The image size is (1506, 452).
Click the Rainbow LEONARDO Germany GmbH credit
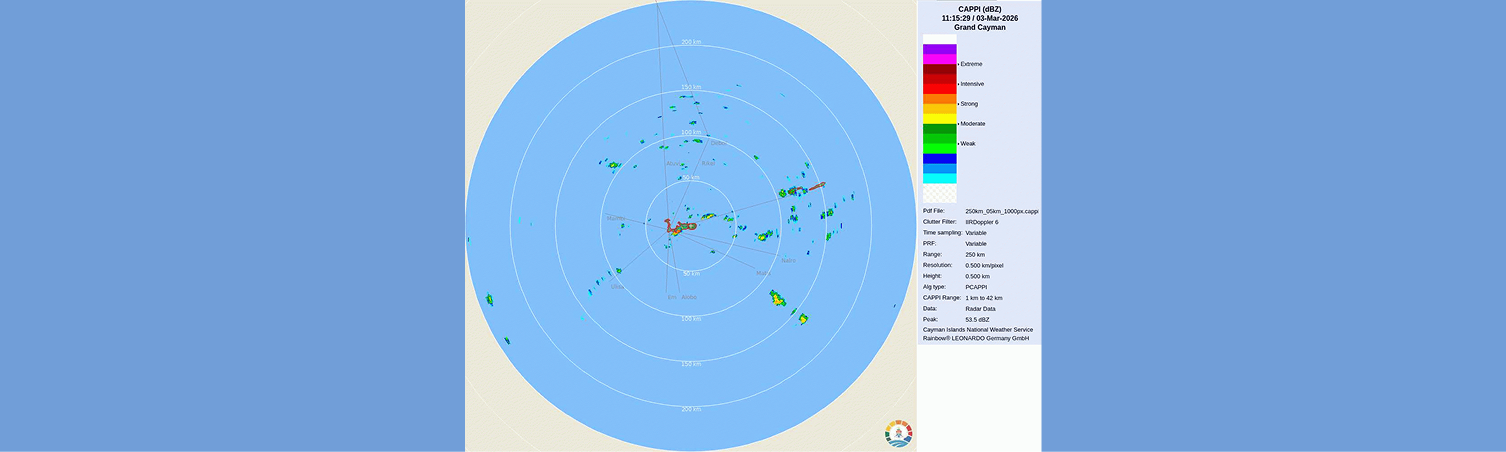tap(976, 339)
